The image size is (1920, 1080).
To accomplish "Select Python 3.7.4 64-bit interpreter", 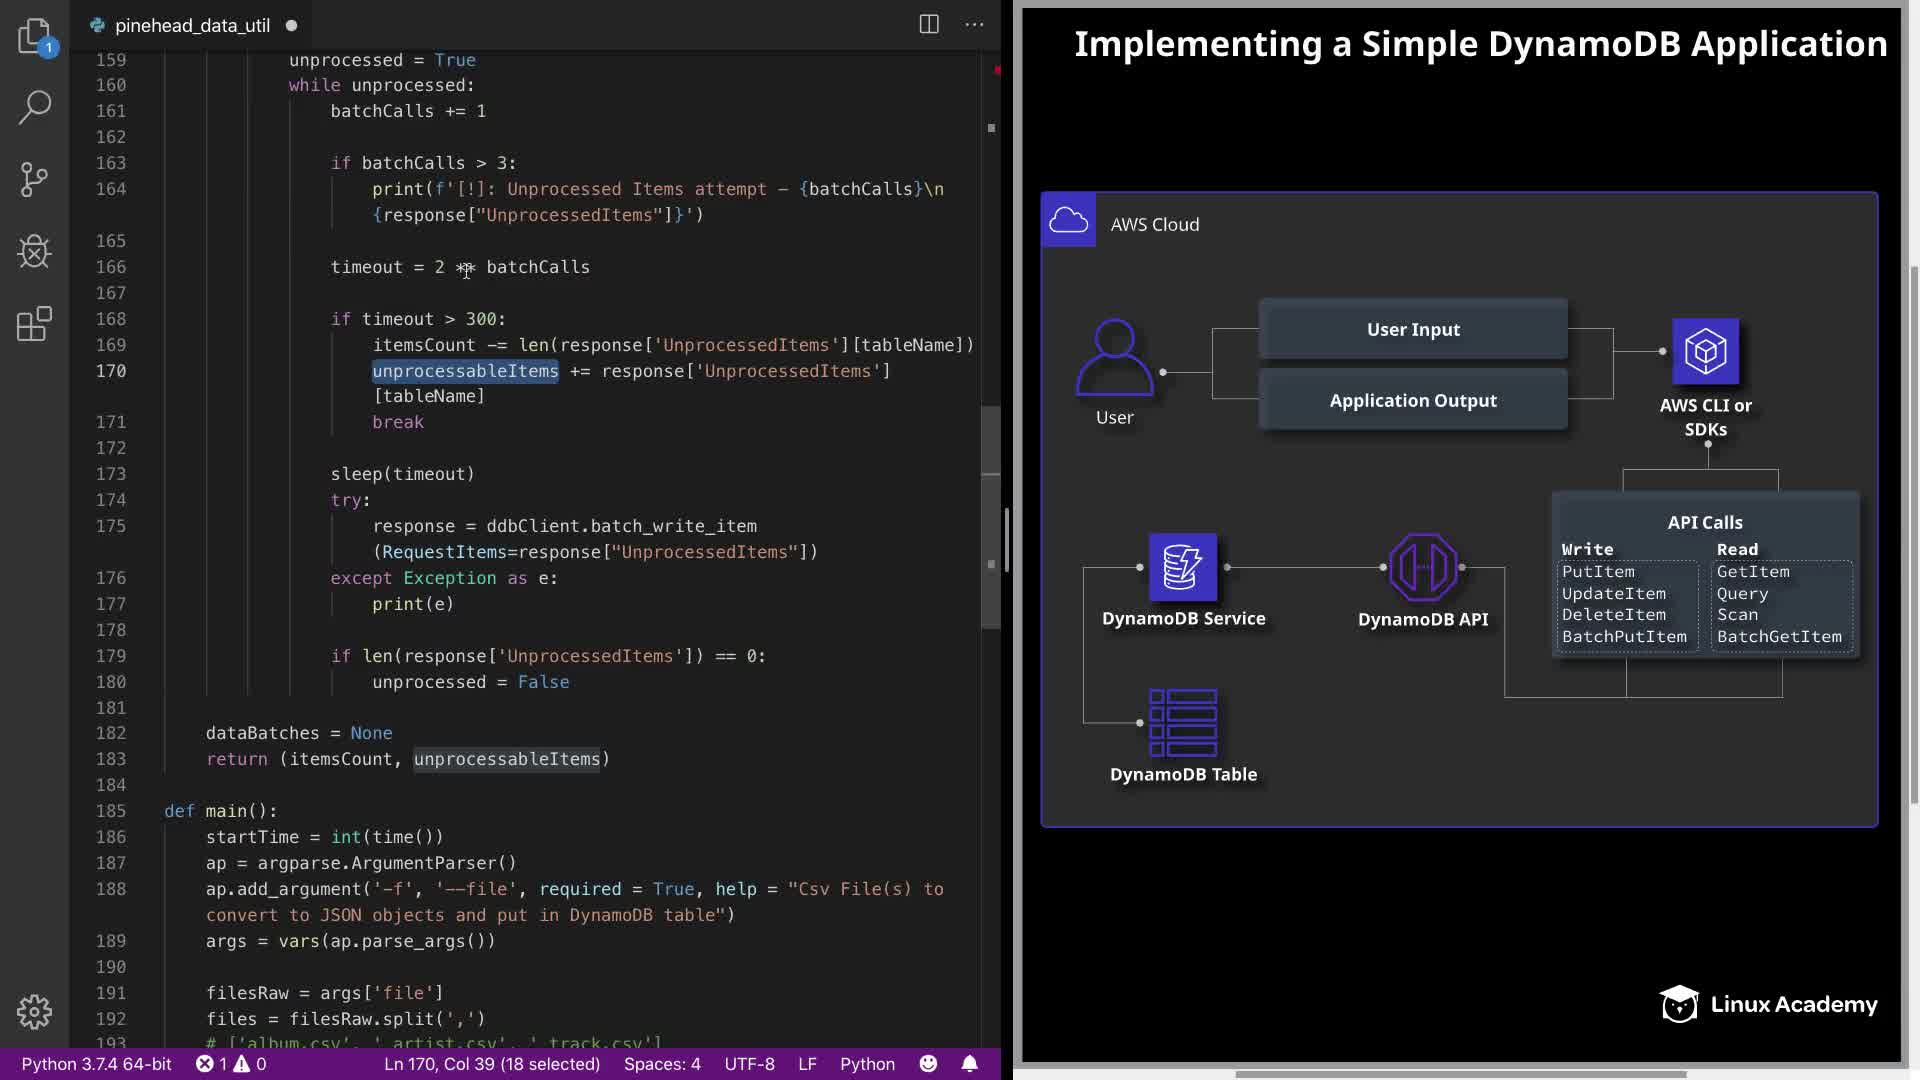I will click(96, 1063).
